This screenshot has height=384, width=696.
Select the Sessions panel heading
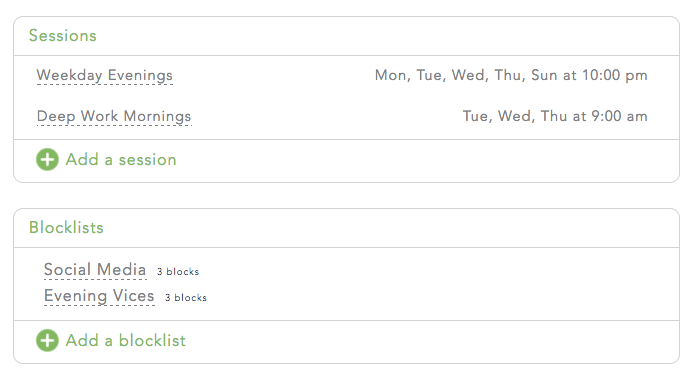point(63,36)
